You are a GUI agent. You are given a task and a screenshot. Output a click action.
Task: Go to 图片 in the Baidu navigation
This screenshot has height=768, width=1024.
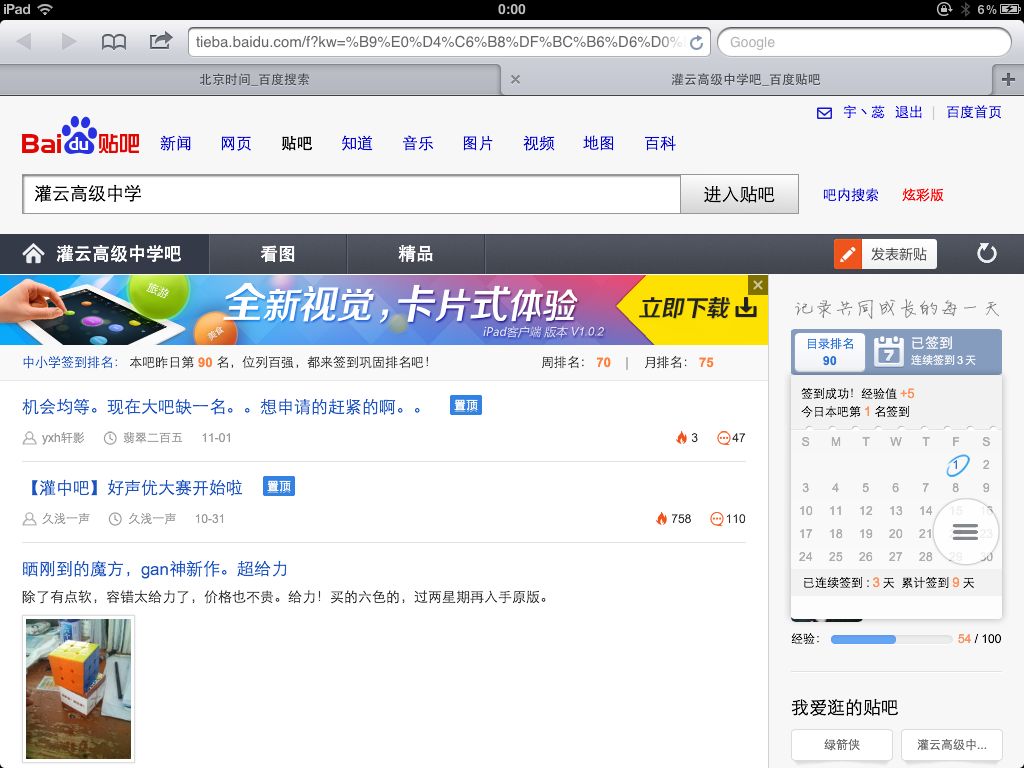click(477, 143)
